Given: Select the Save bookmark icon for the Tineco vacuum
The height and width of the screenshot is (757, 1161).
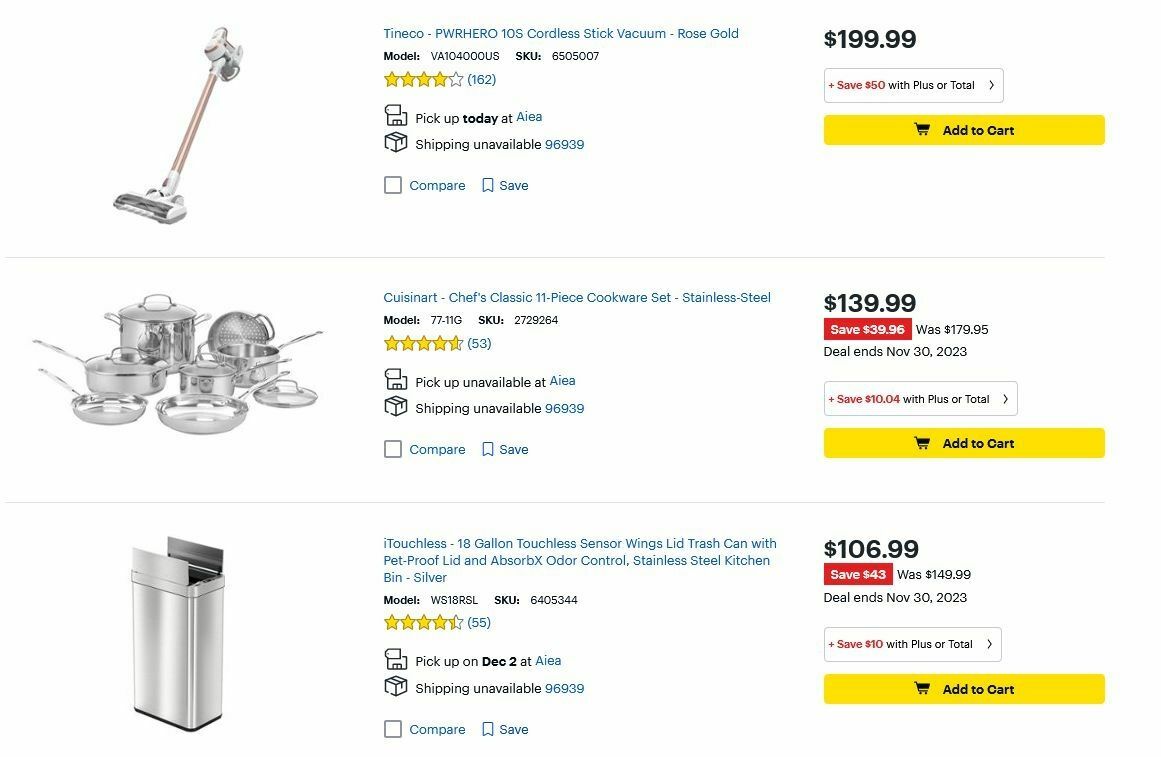Looking at the screenshot, I should pyautogui.click(x=488, y=185).
